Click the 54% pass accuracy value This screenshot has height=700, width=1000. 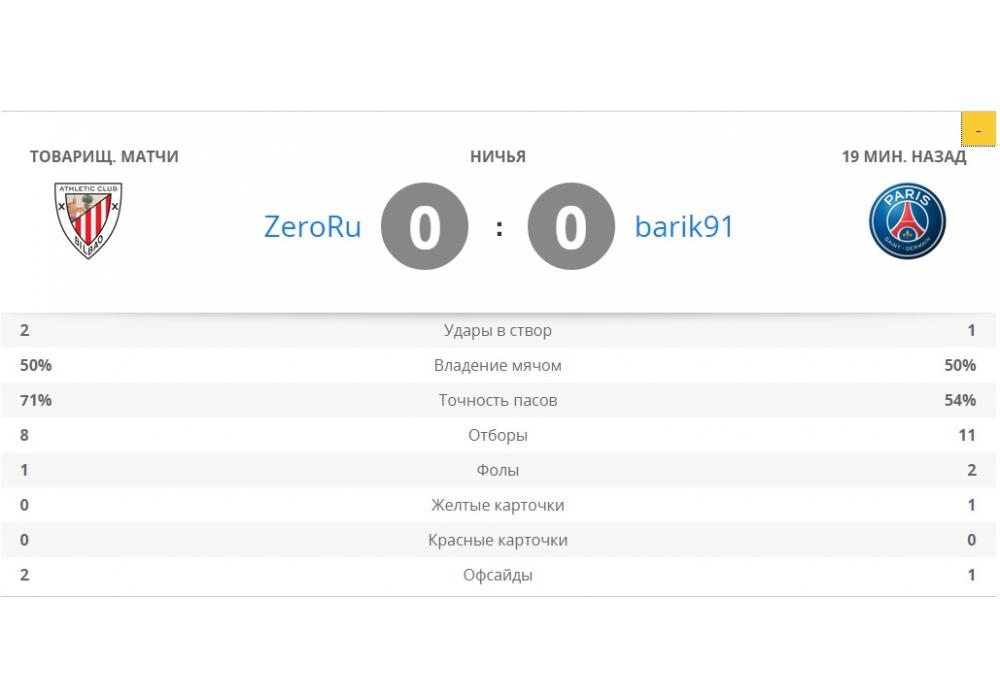[960, 400]
